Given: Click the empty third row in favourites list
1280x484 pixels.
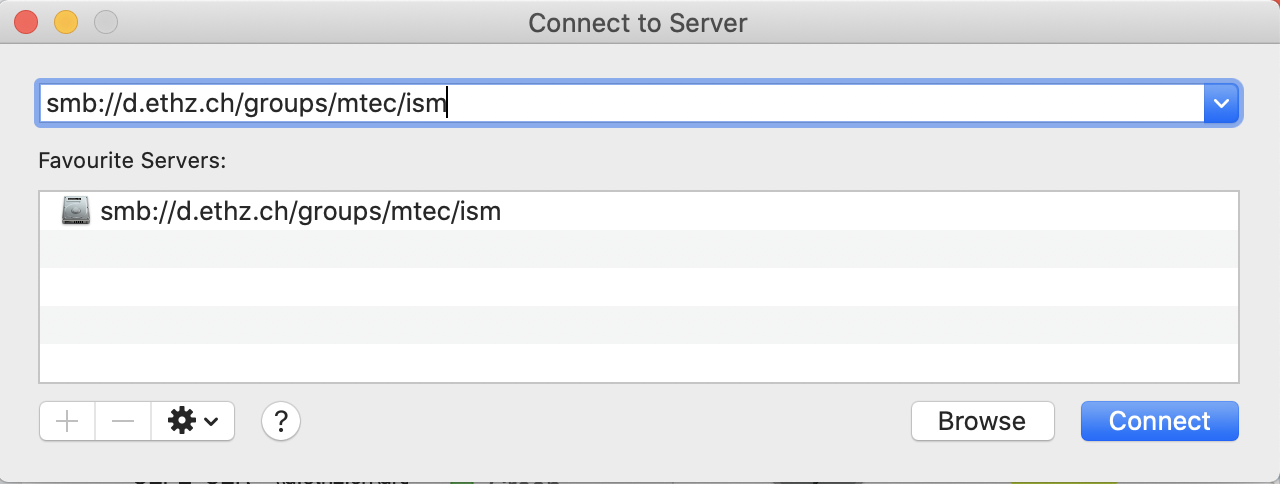Looking at the screenshot, I should tap(639, 287).
